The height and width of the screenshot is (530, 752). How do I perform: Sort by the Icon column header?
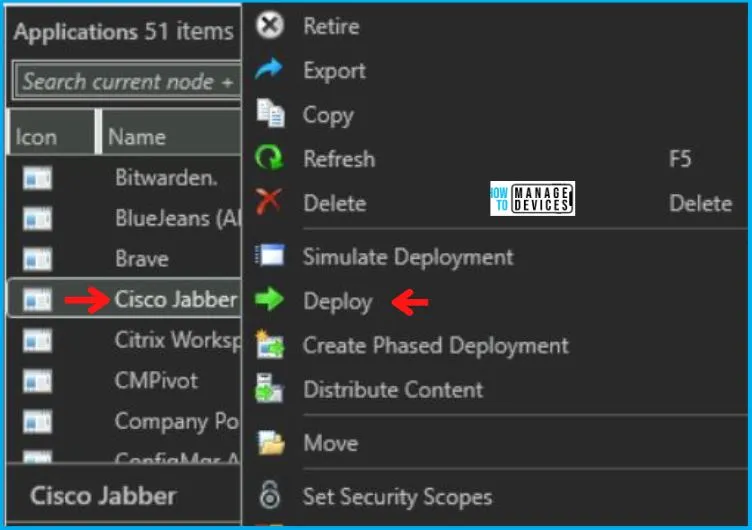pyautogui.click(x=51, y=132)
